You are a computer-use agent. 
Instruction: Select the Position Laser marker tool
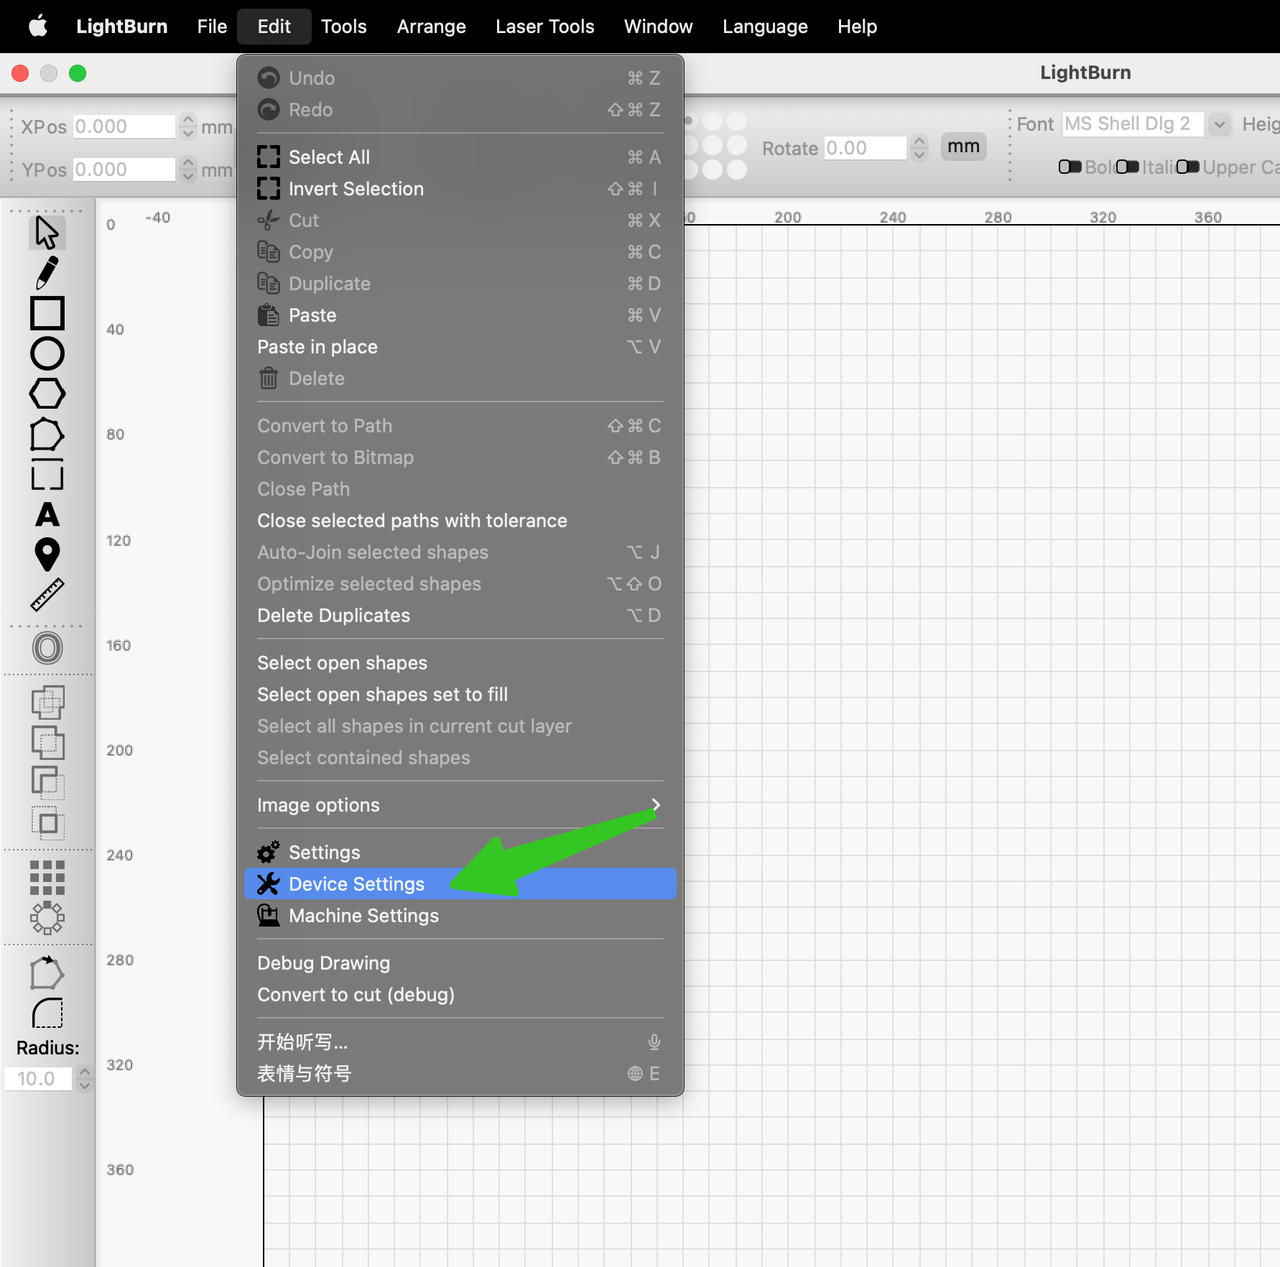(47, 554)
